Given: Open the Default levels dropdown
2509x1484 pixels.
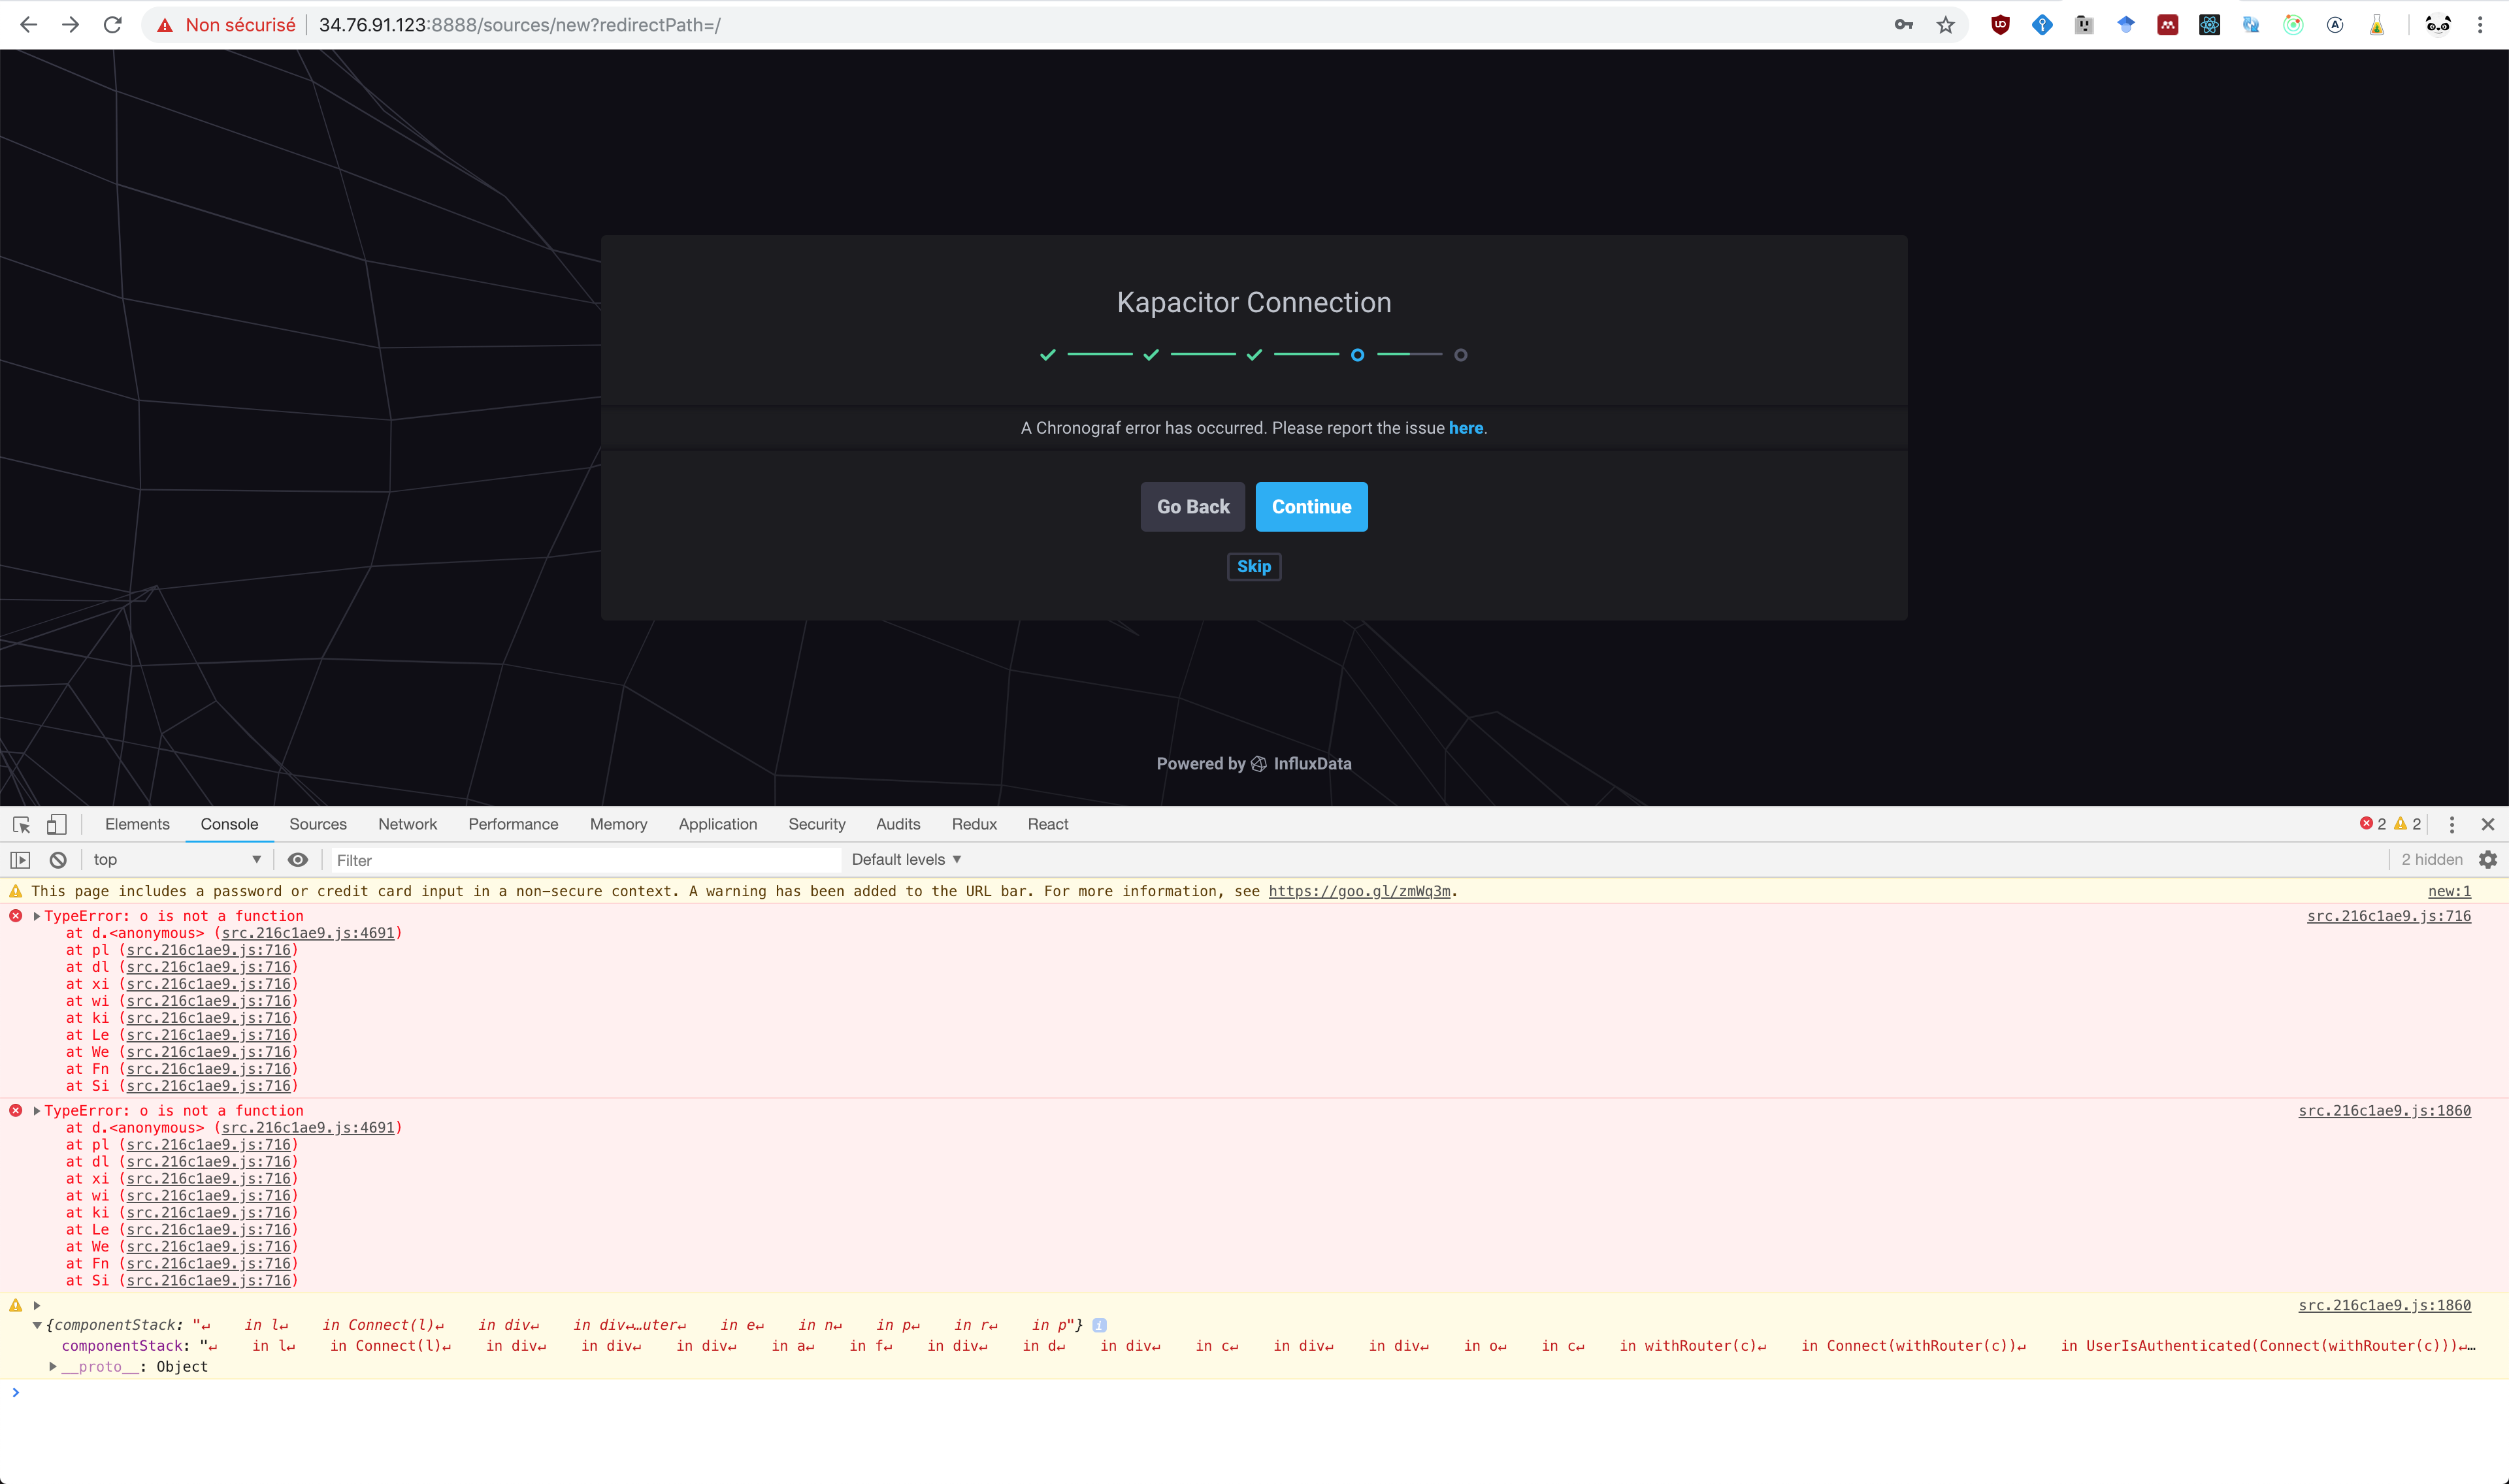Looking at the screenshot, I should pyautogui.click(x=904, y=859).
